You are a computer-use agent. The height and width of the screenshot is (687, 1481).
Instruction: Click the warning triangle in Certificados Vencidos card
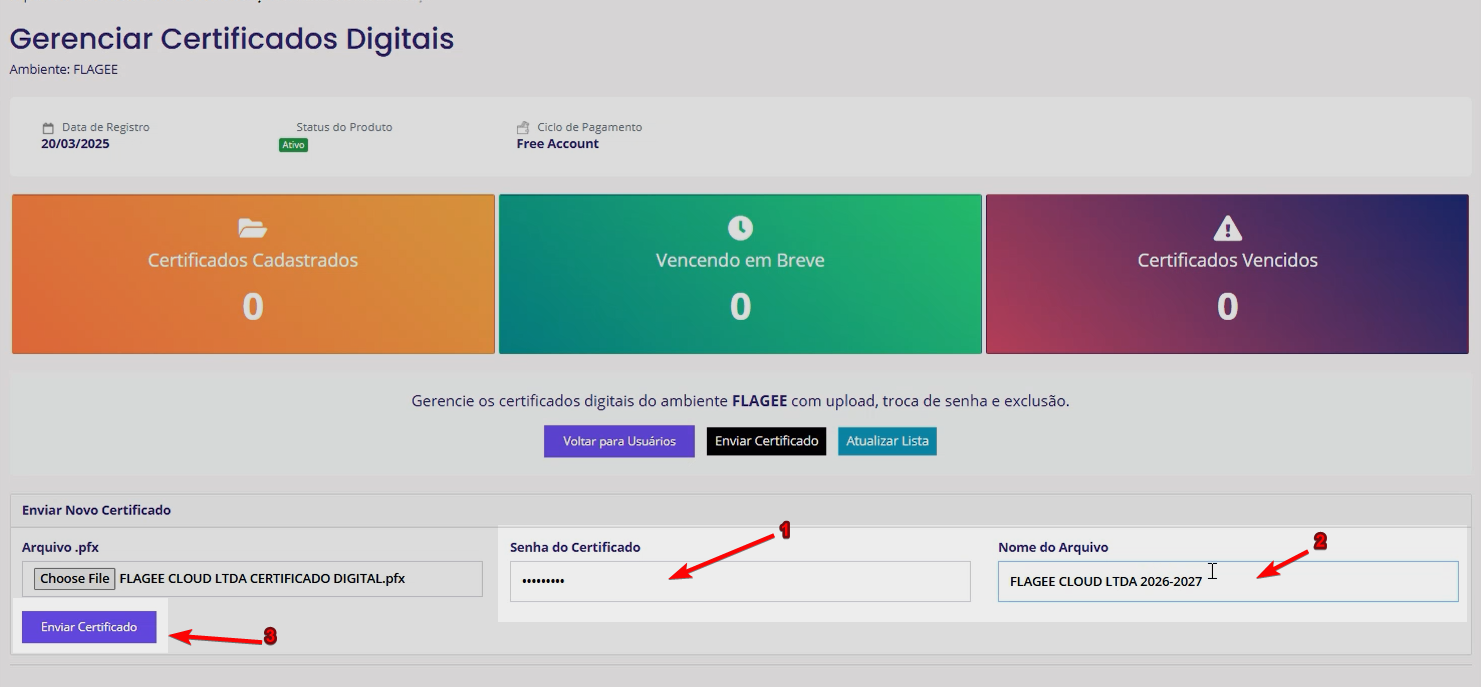click(x=1227, y=229)
